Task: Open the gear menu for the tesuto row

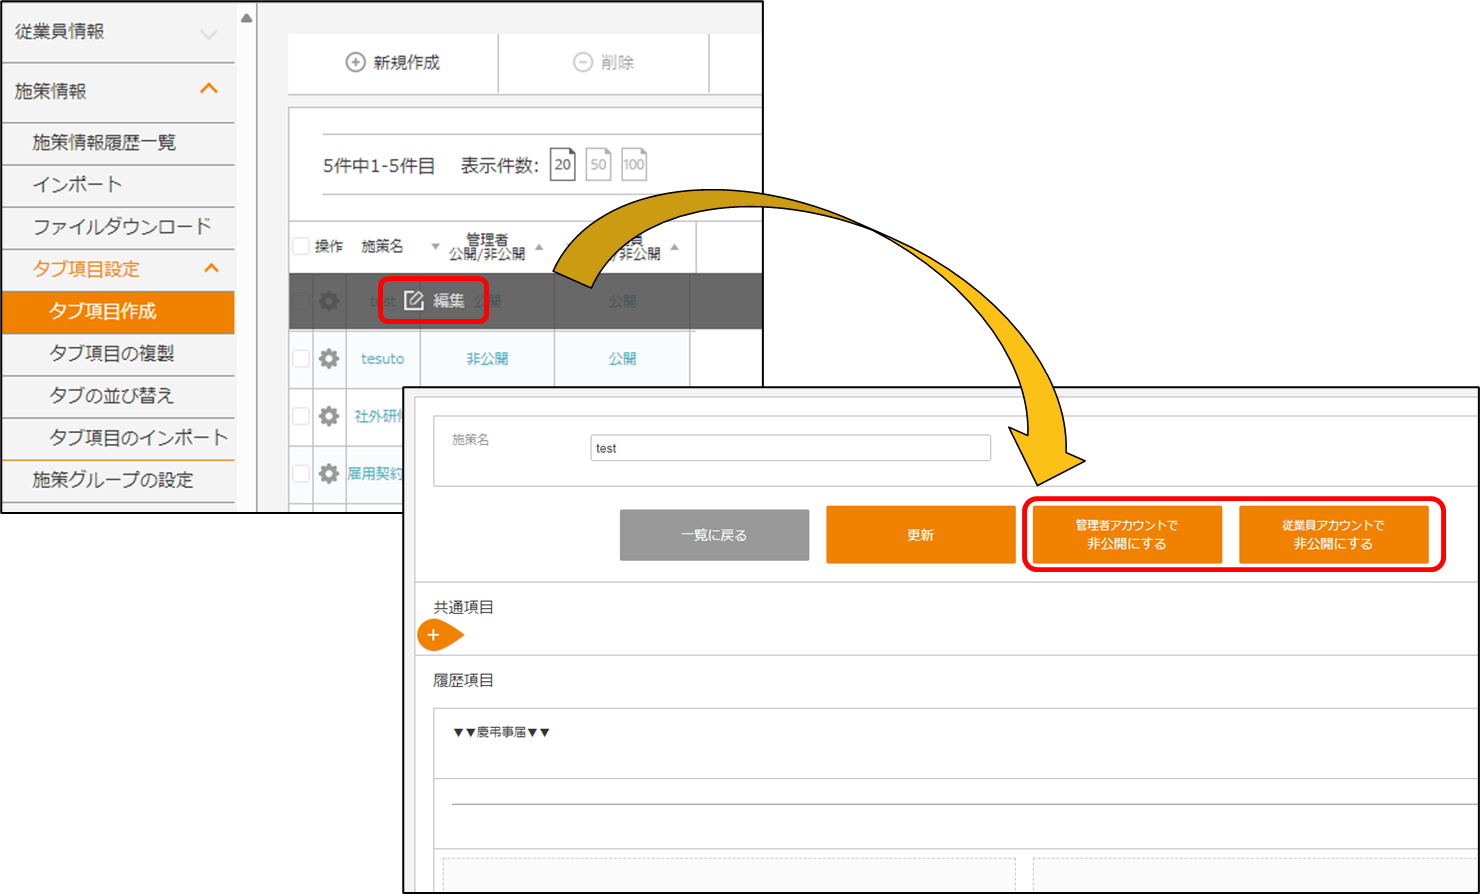Action: coord(329,358)
